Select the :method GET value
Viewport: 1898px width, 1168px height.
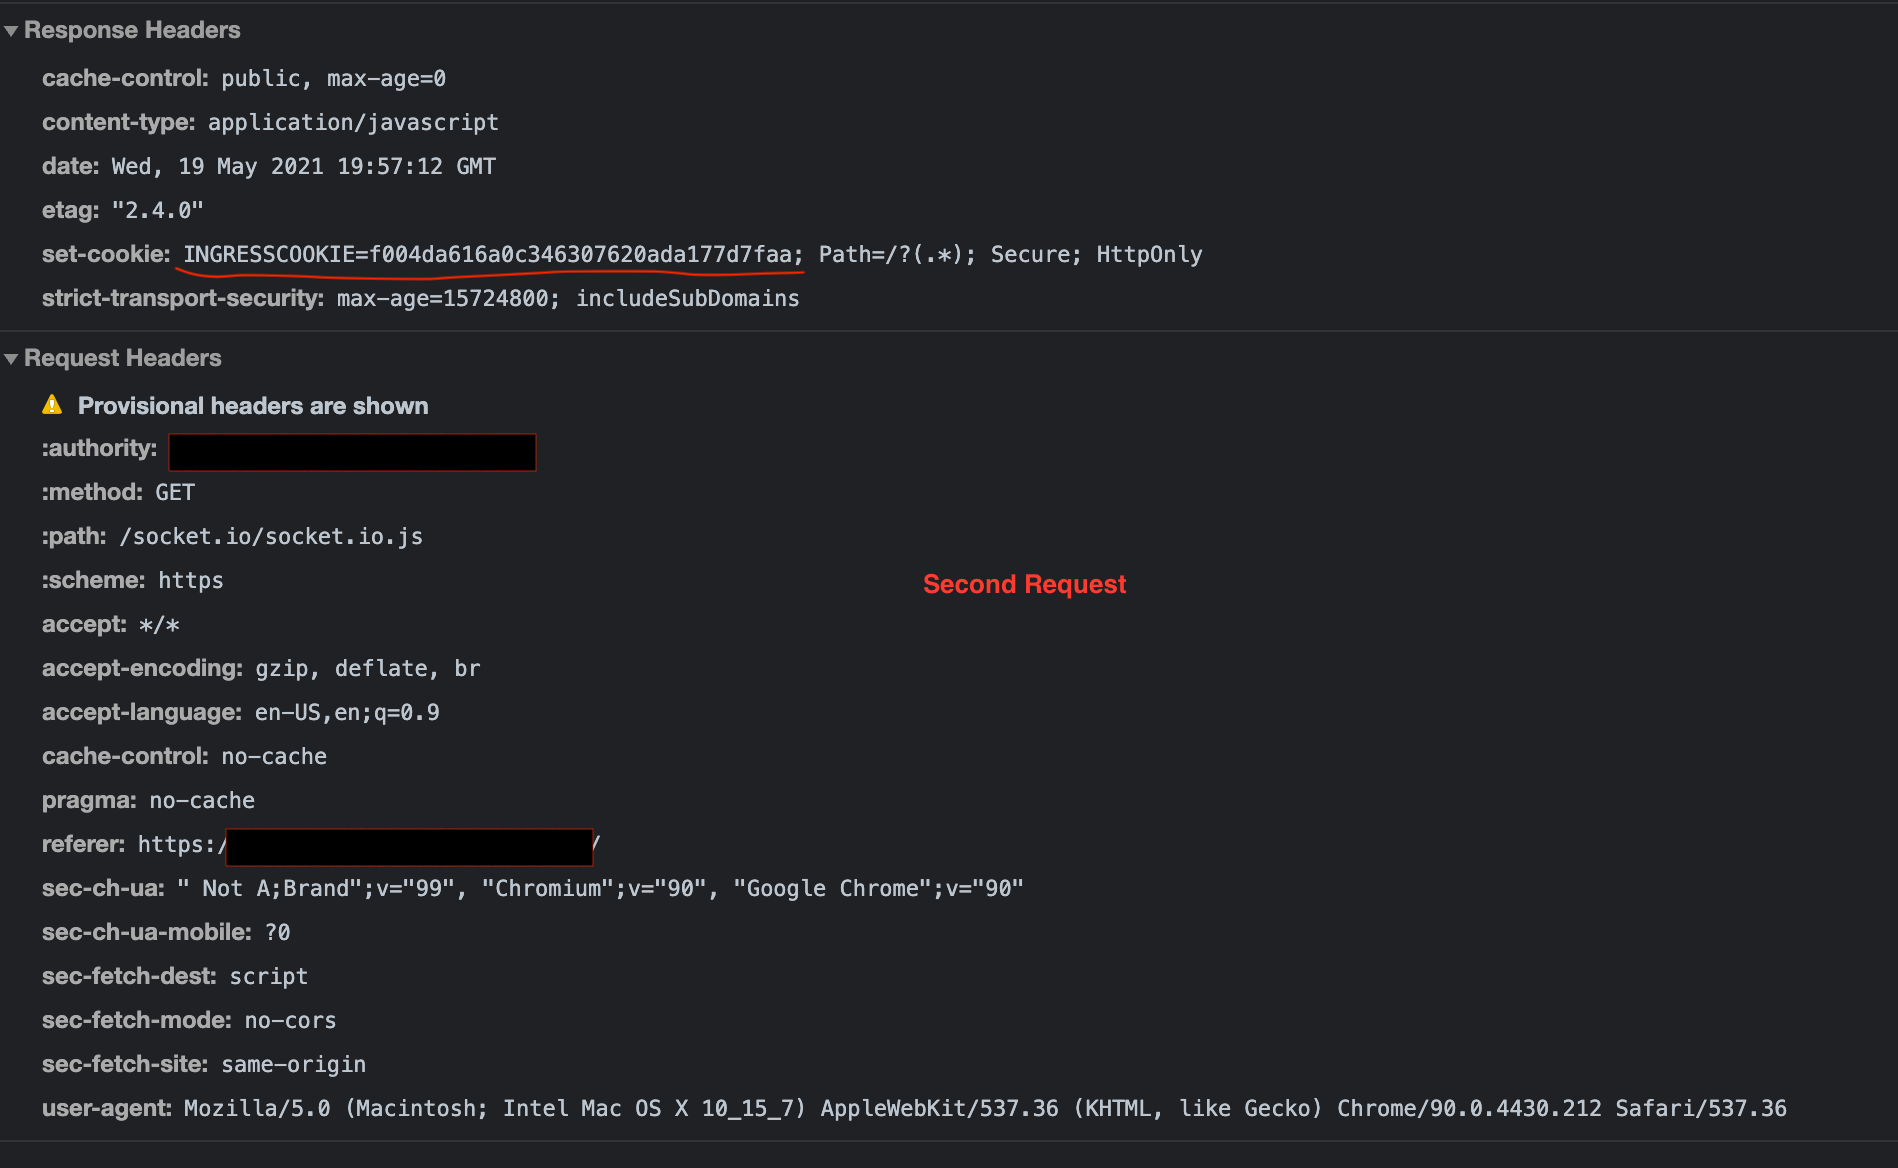point(175,493)
